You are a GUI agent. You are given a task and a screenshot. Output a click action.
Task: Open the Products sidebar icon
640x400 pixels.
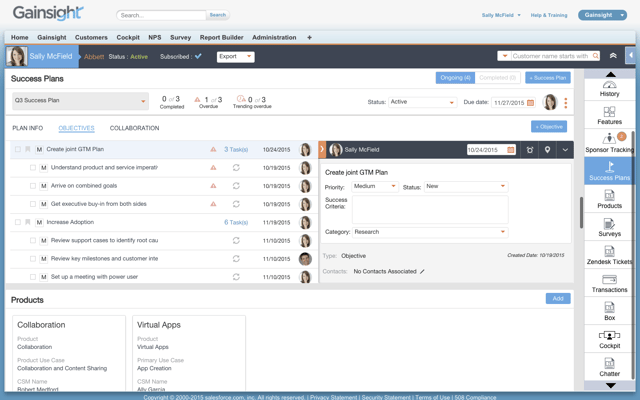pos(609,199)
